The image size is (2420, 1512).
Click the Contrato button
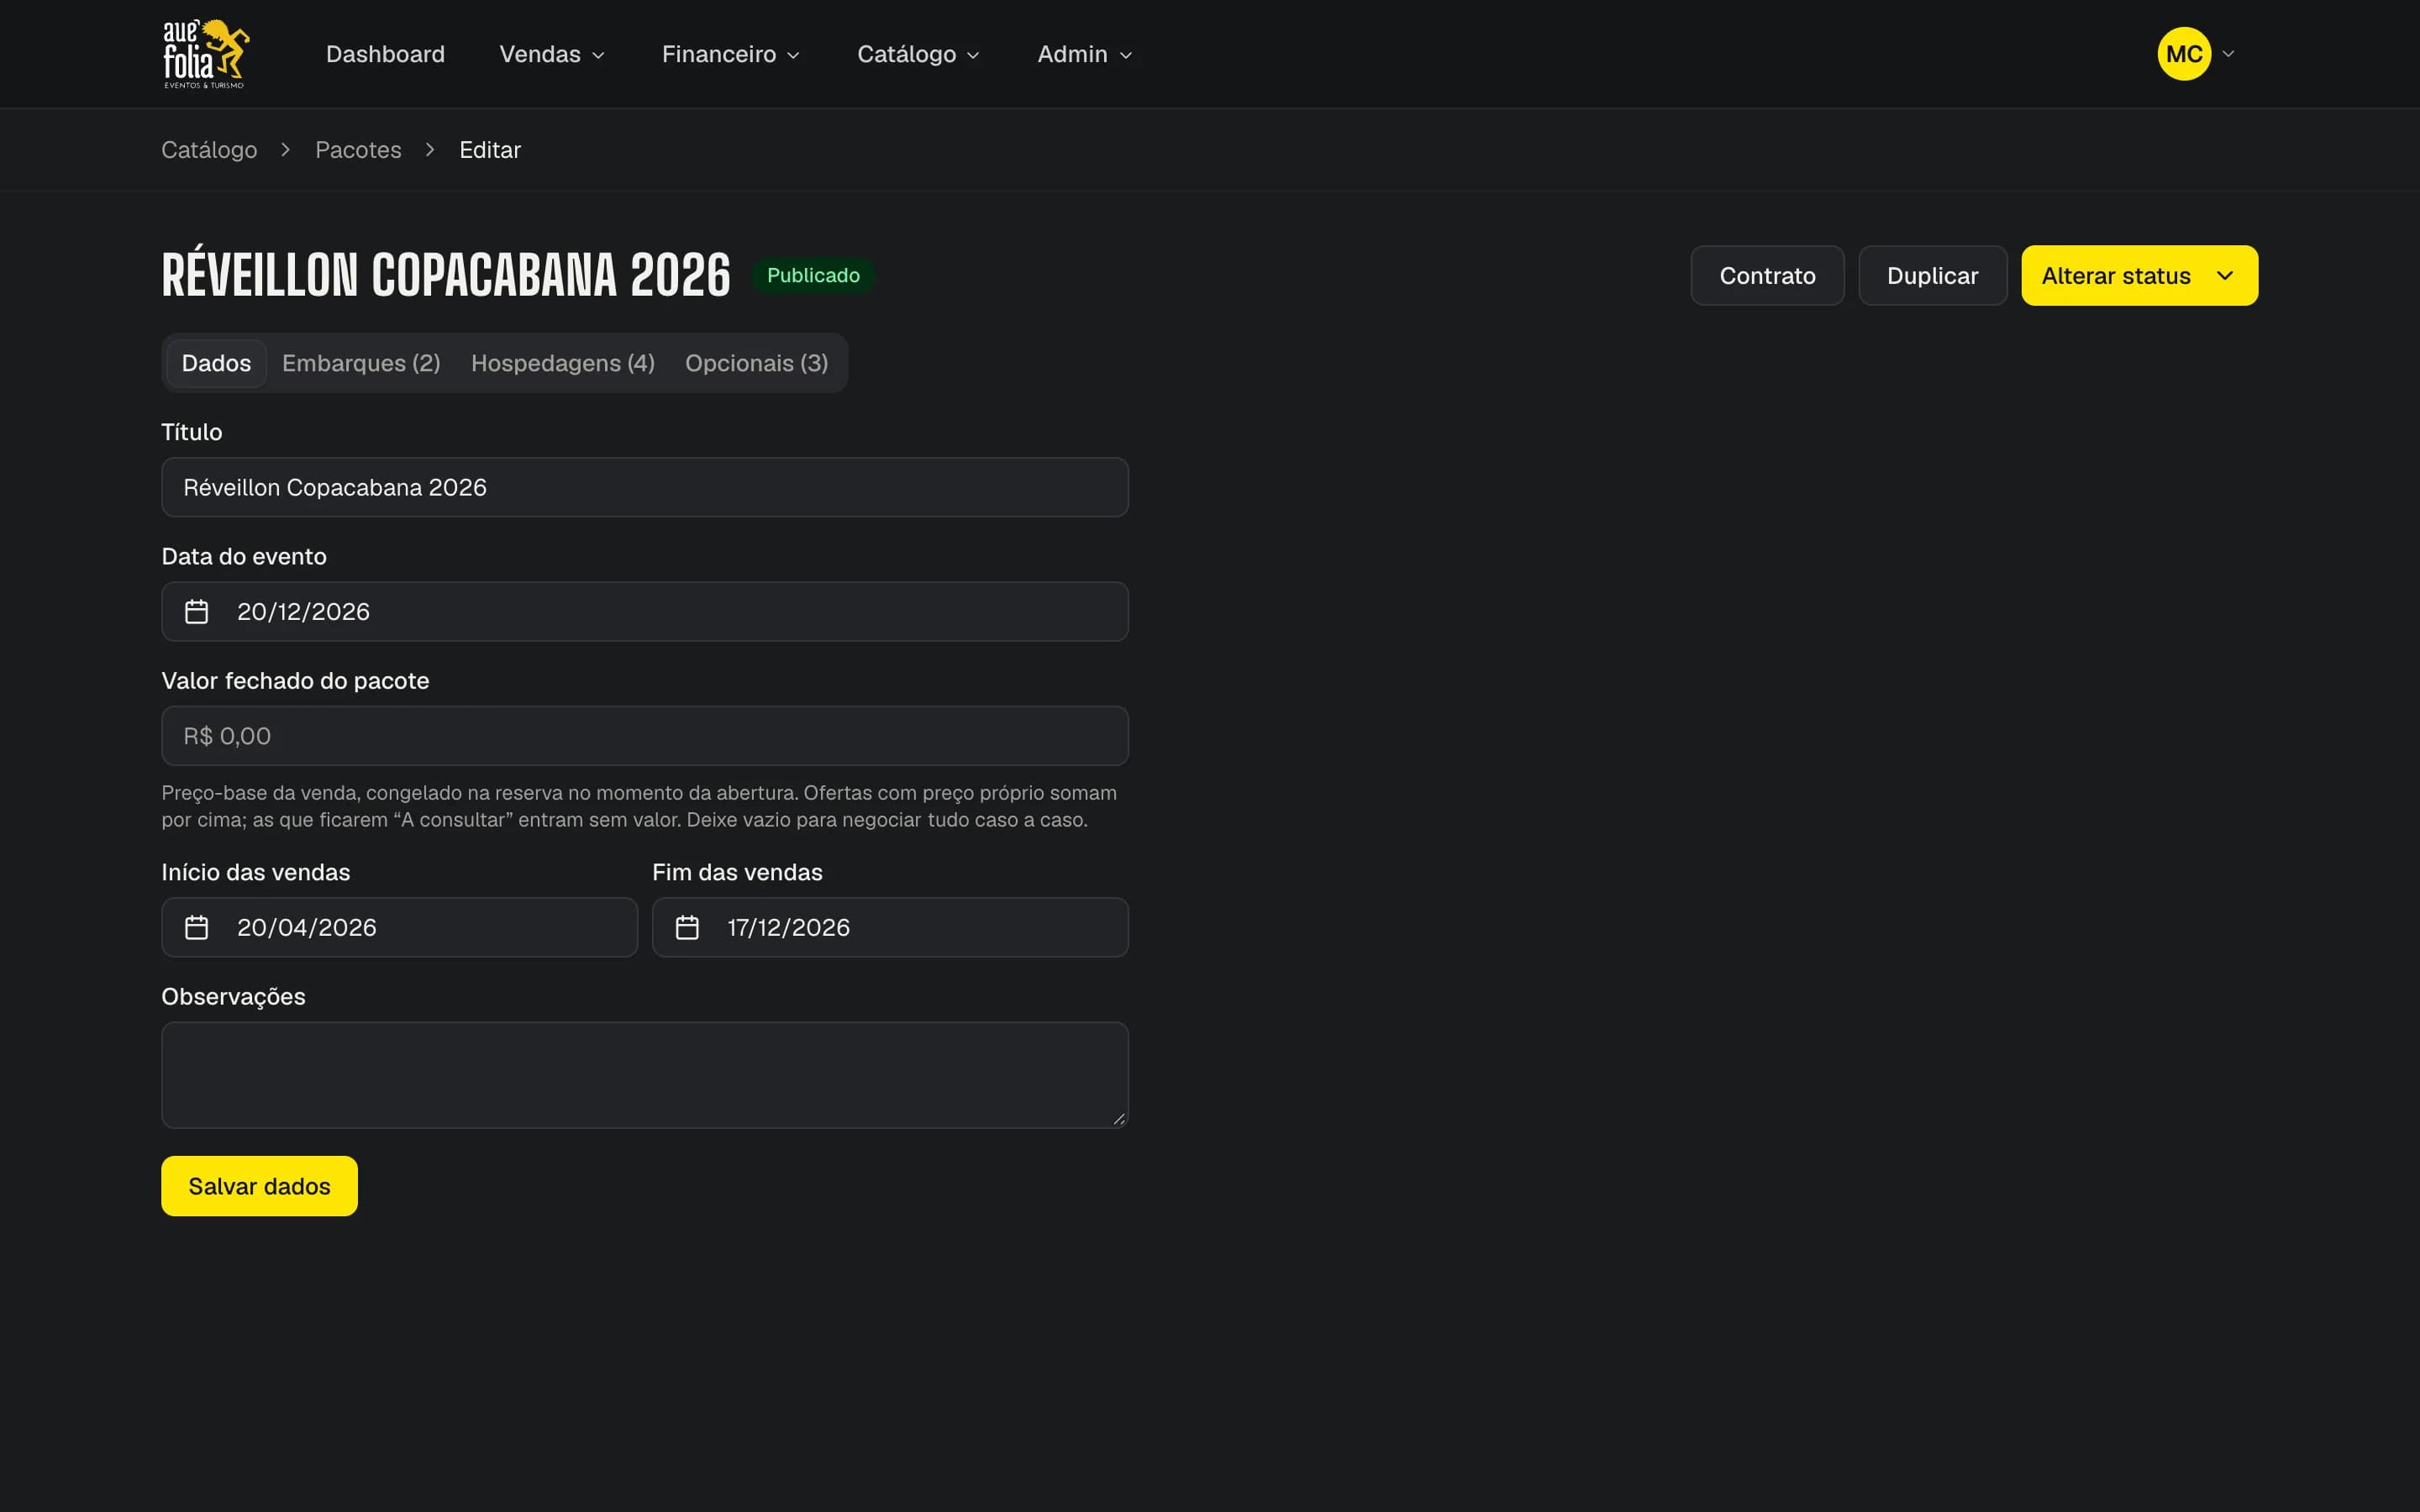pyautogui.click(x=1767, y=275)
